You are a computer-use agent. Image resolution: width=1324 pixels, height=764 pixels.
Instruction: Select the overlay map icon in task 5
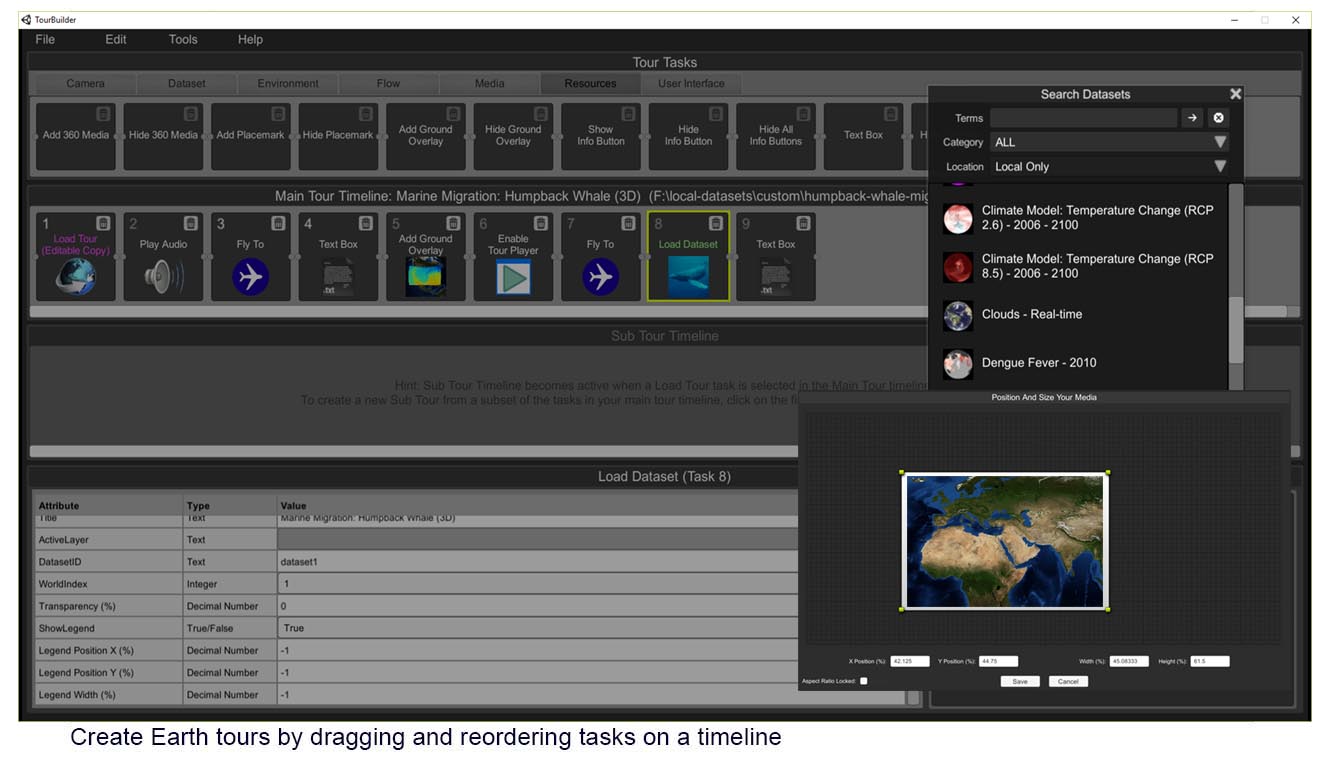(426, 277)
